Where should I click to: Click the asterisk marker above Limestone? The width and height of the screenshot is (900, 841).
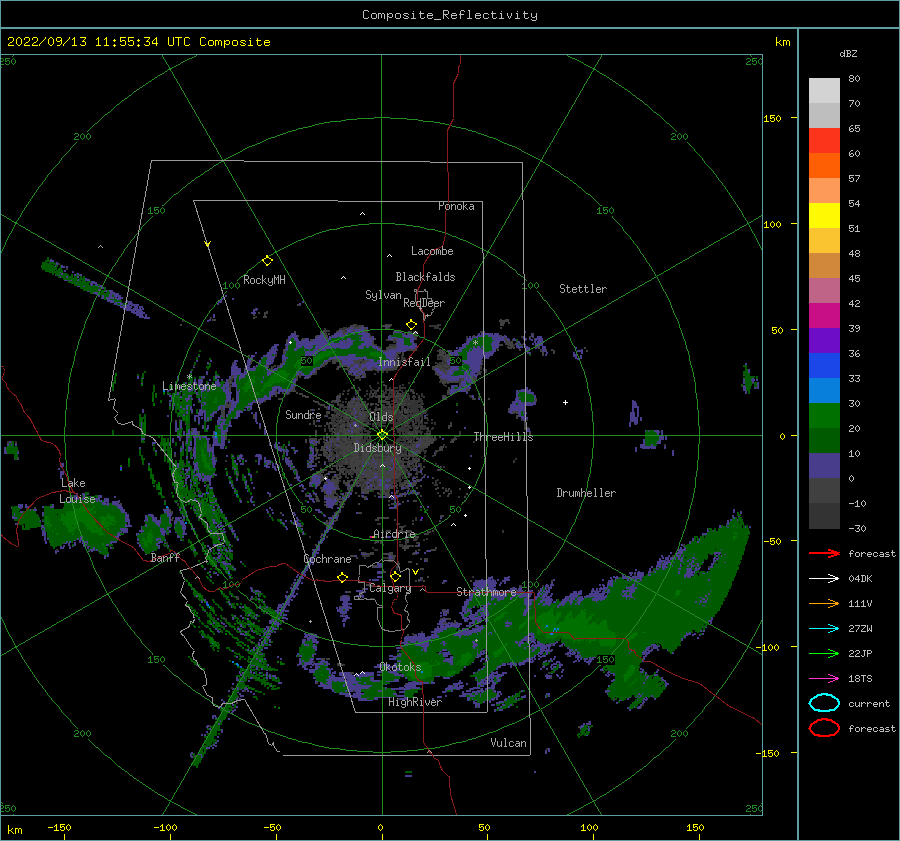[189, 377]
